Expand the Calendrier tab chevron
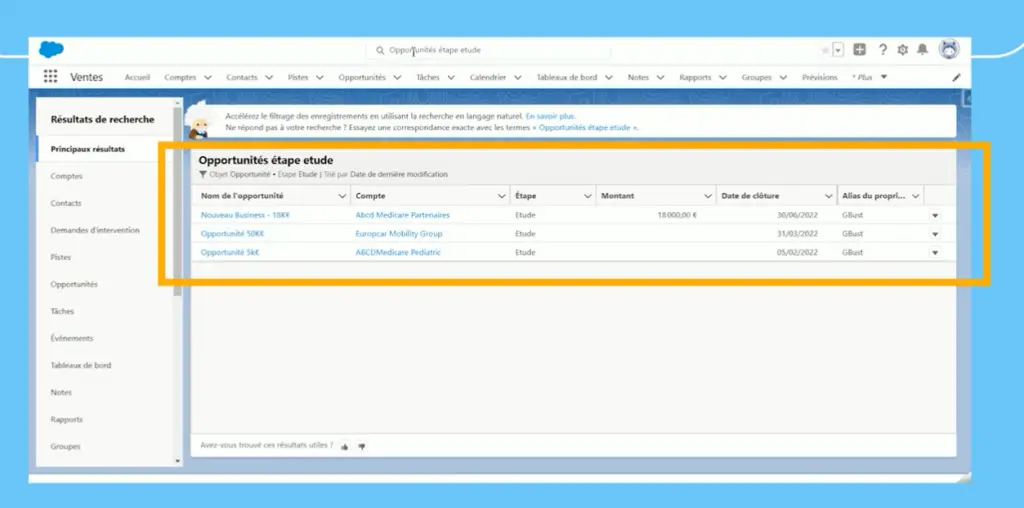The width and height of the screenshot is (1024, 508). [517, 77]
